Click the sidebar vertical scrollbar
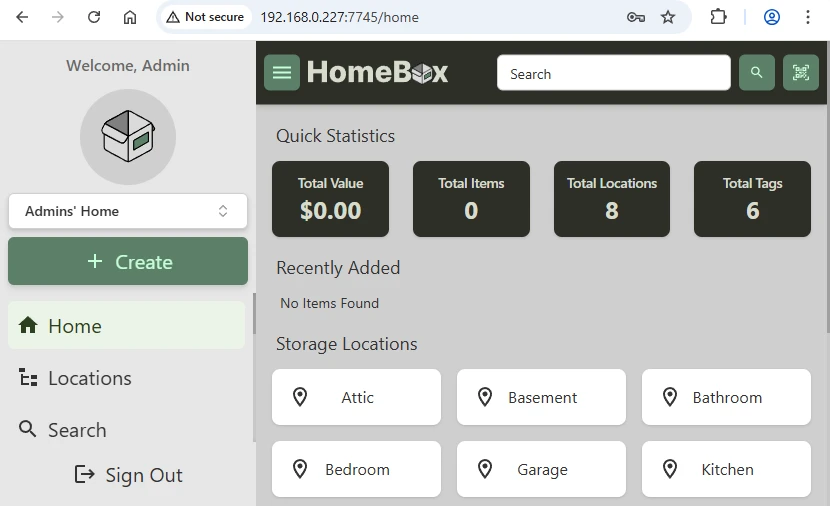The width and height of the screenshot is (830, 506). pyautogui.click(x=254, y=313)
